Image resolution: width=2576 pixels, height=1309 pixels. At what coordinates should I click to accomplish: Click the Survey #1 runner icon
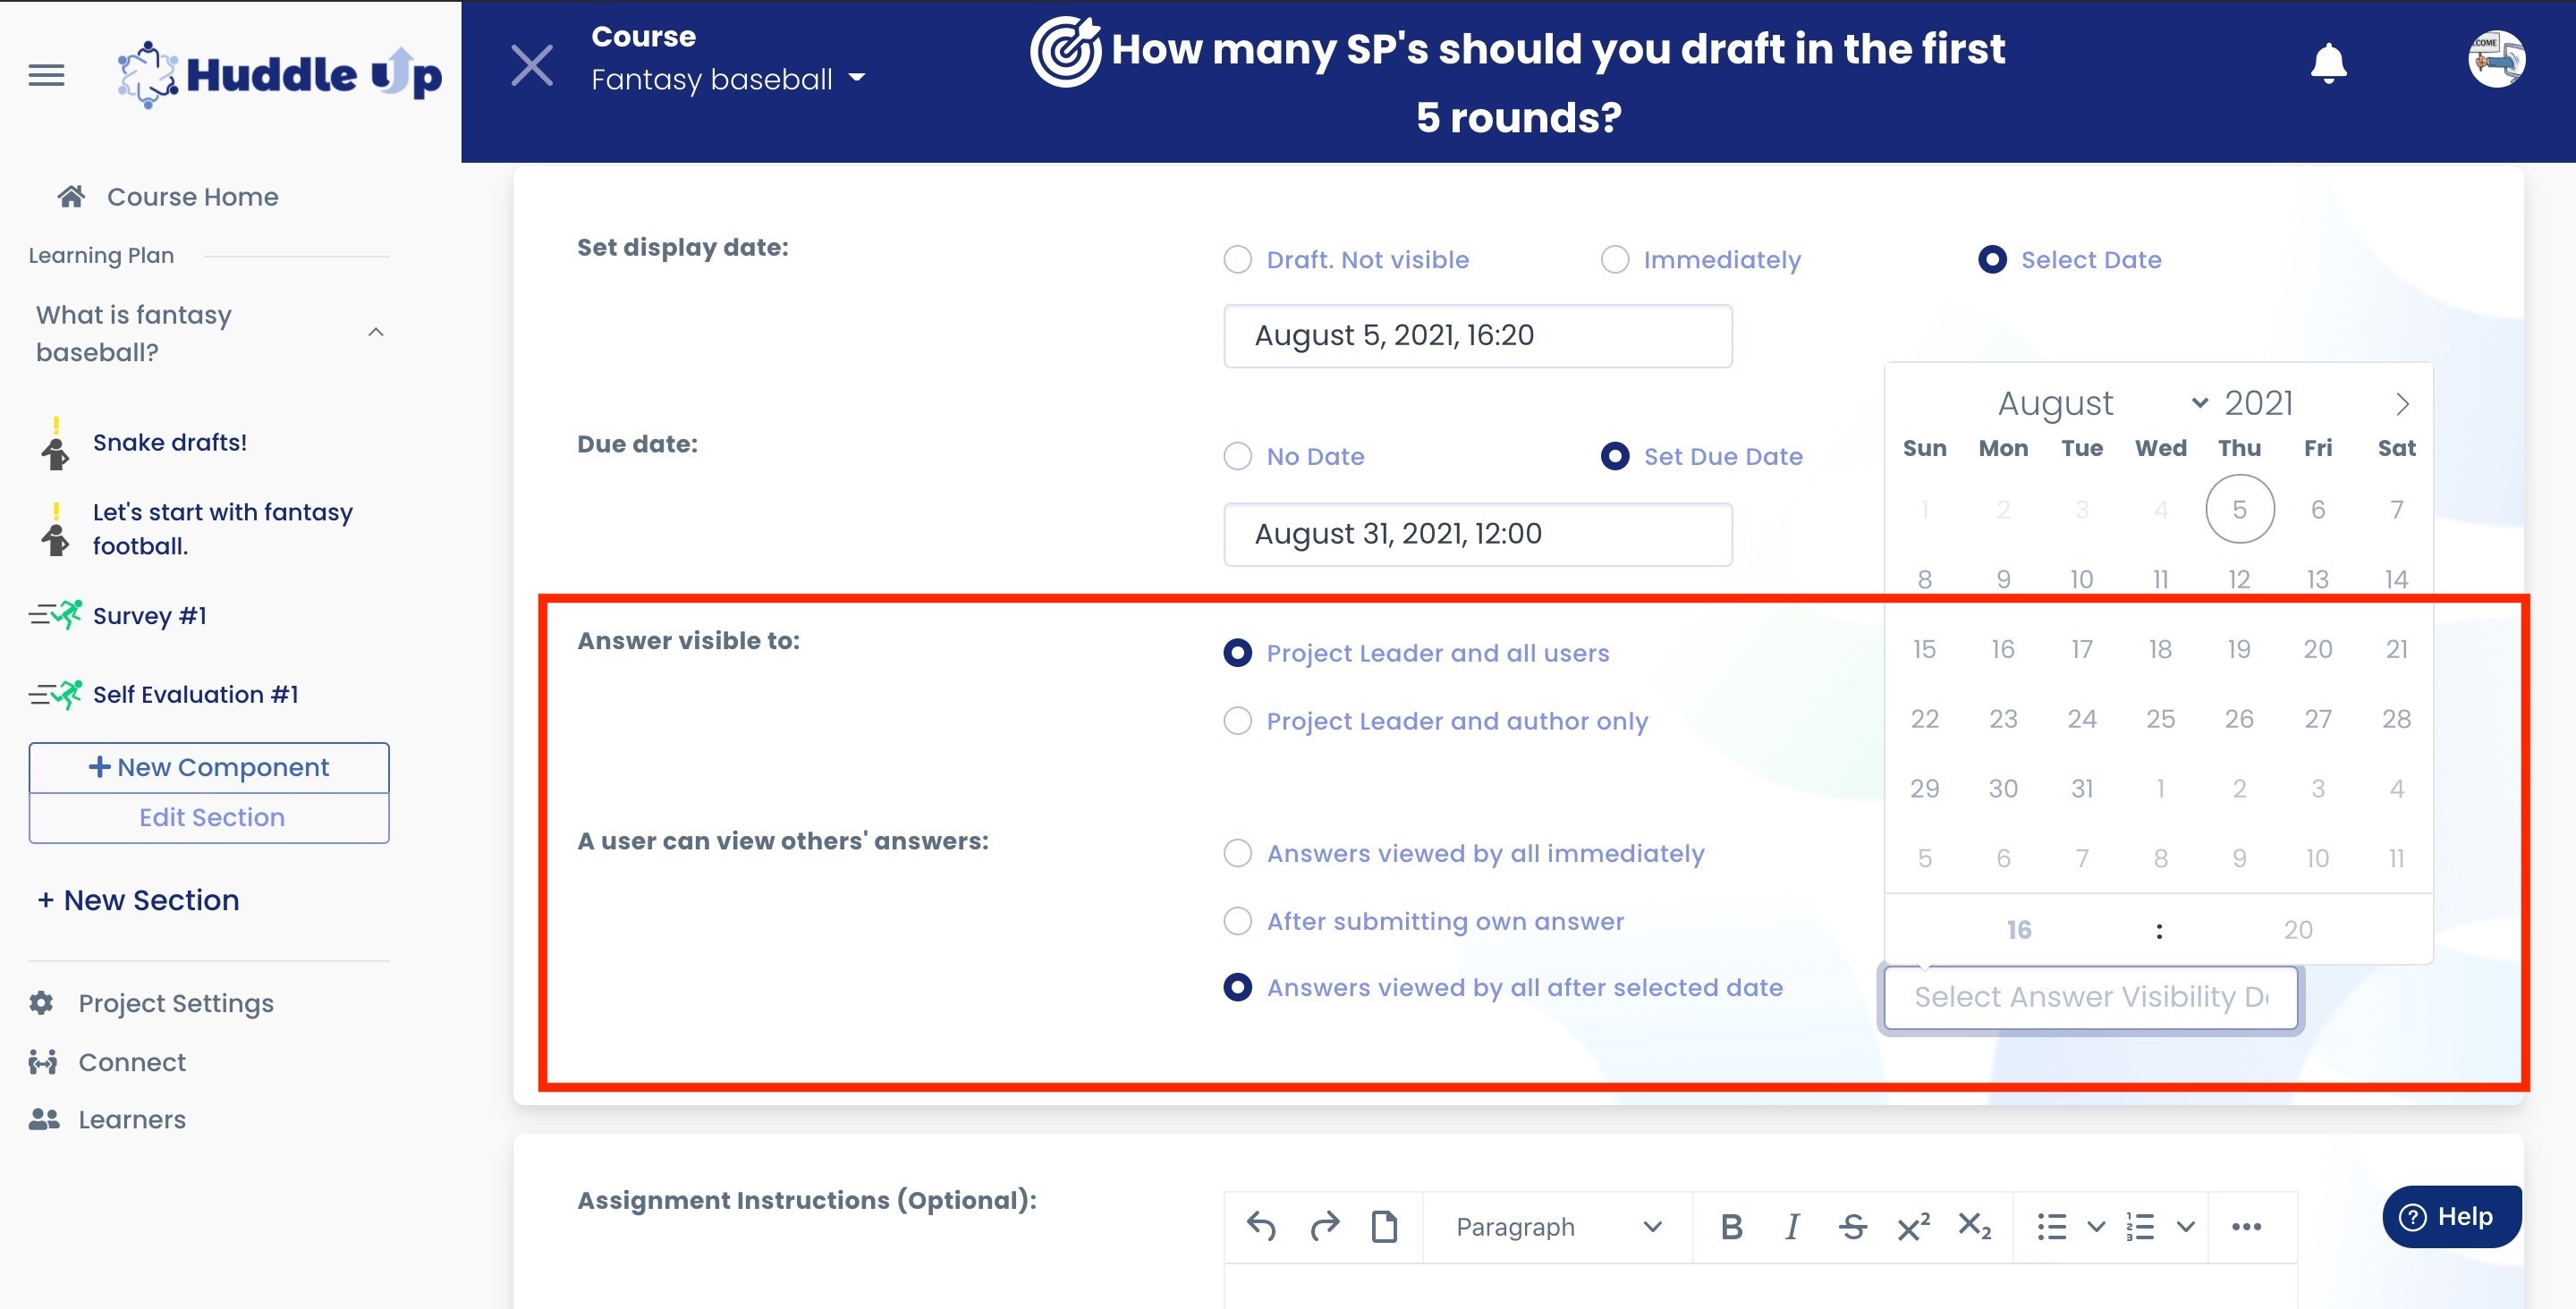[x=56, y=614]
